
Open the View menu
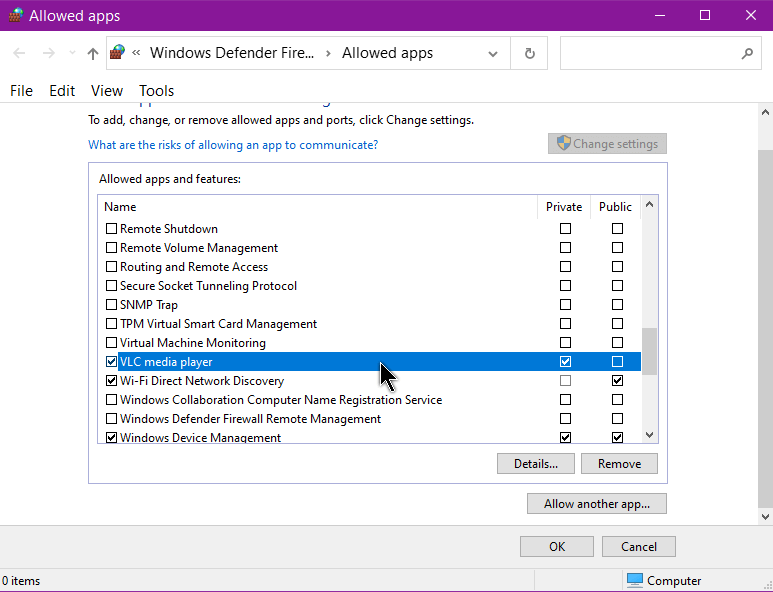106,91
